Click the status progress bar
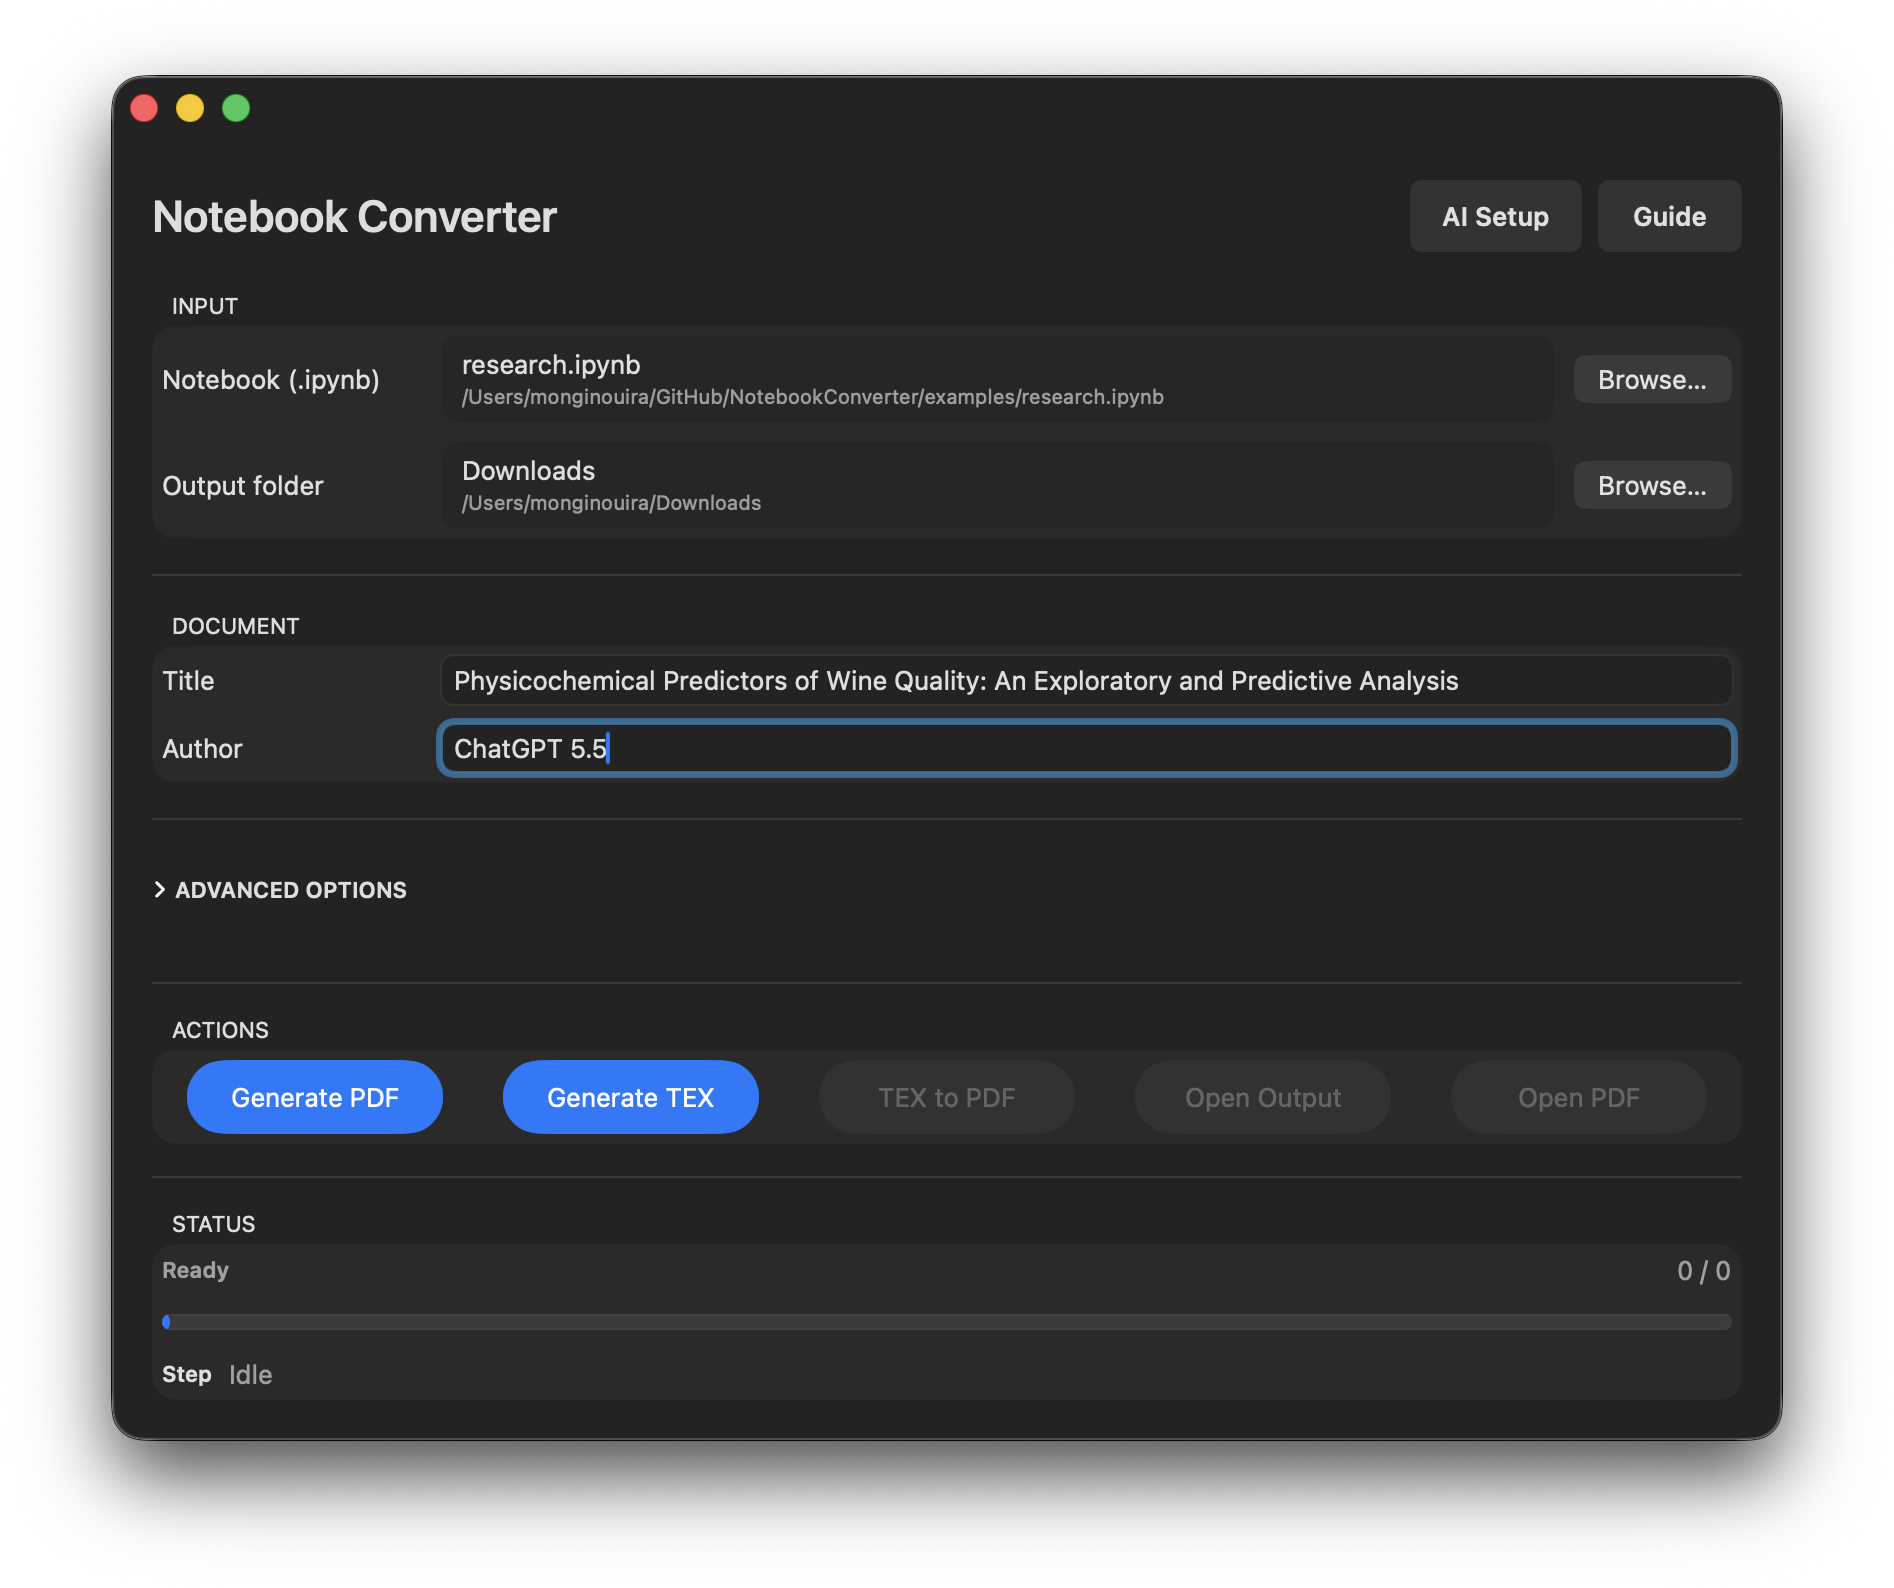 tap(947, 1322)
